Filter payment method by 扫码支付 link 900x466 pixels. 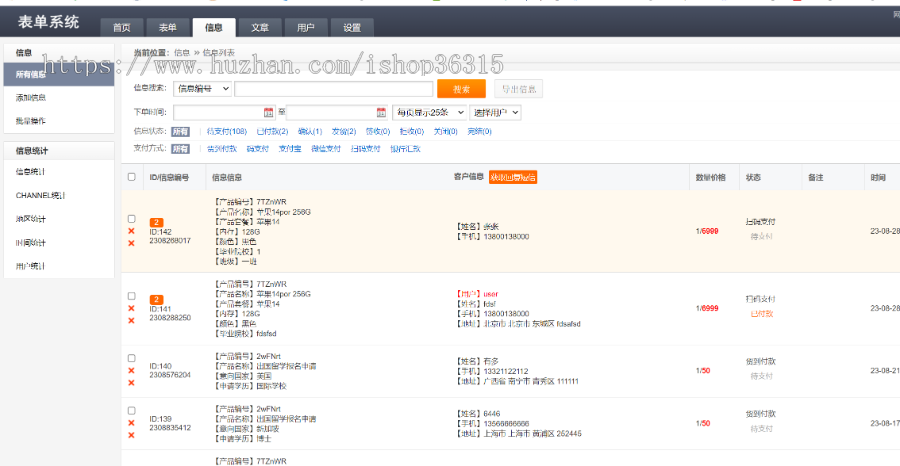(x=366, y=149)
